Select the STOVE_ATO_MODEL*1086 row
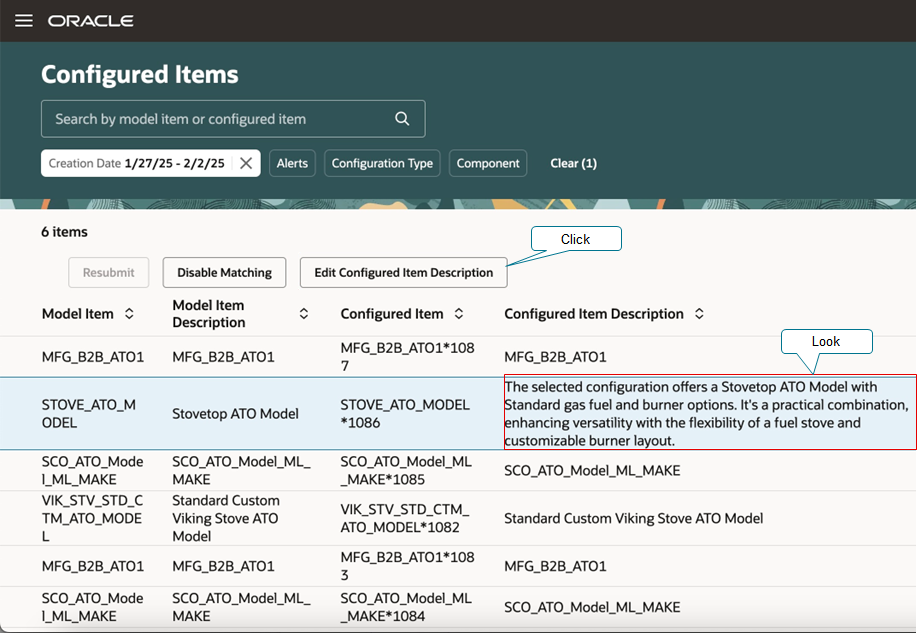 [404, 414]
